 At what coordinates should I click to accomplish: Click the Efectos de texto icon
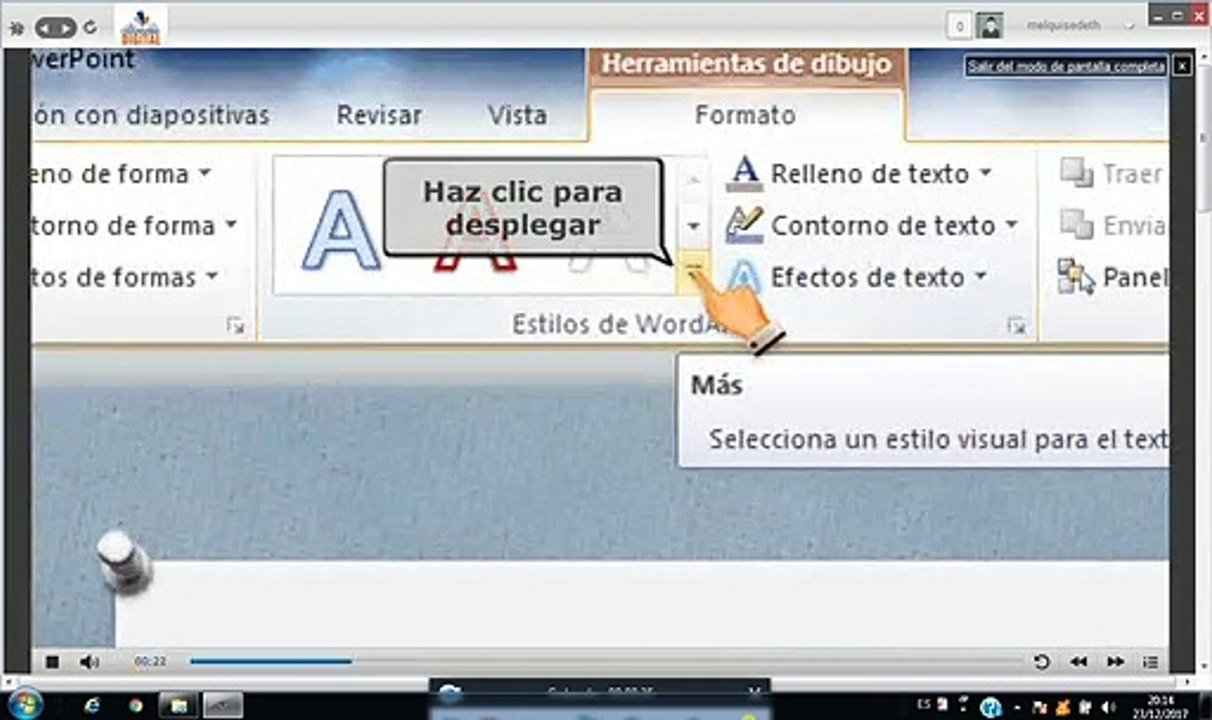pyautogui.click(x=744, y=276)
